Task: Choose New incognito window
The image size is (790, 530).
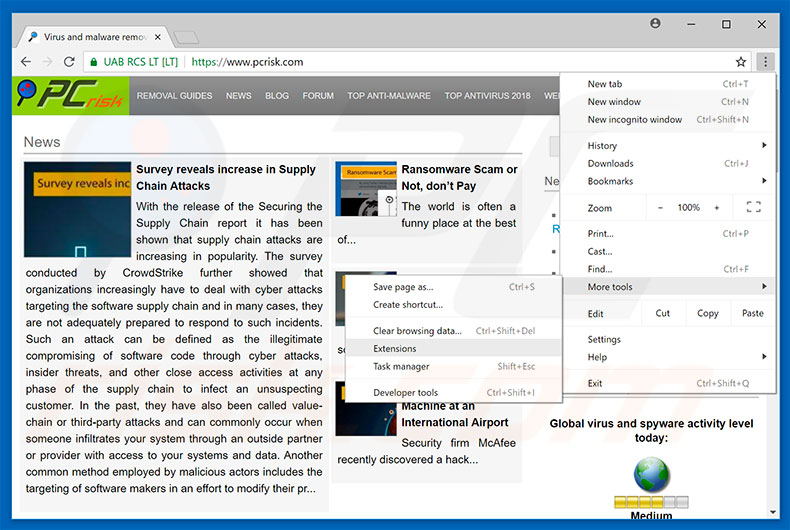Action: click(x=635, y=119)
